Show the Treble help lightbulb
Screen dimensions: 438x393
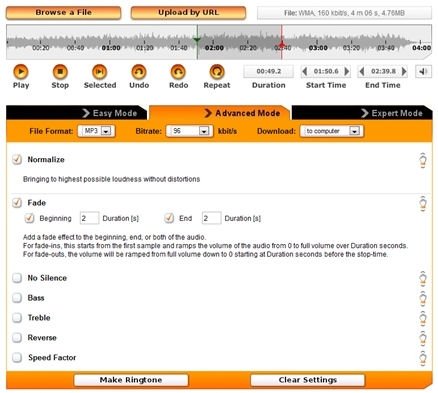pyautogui.click(x=423, y=318)
